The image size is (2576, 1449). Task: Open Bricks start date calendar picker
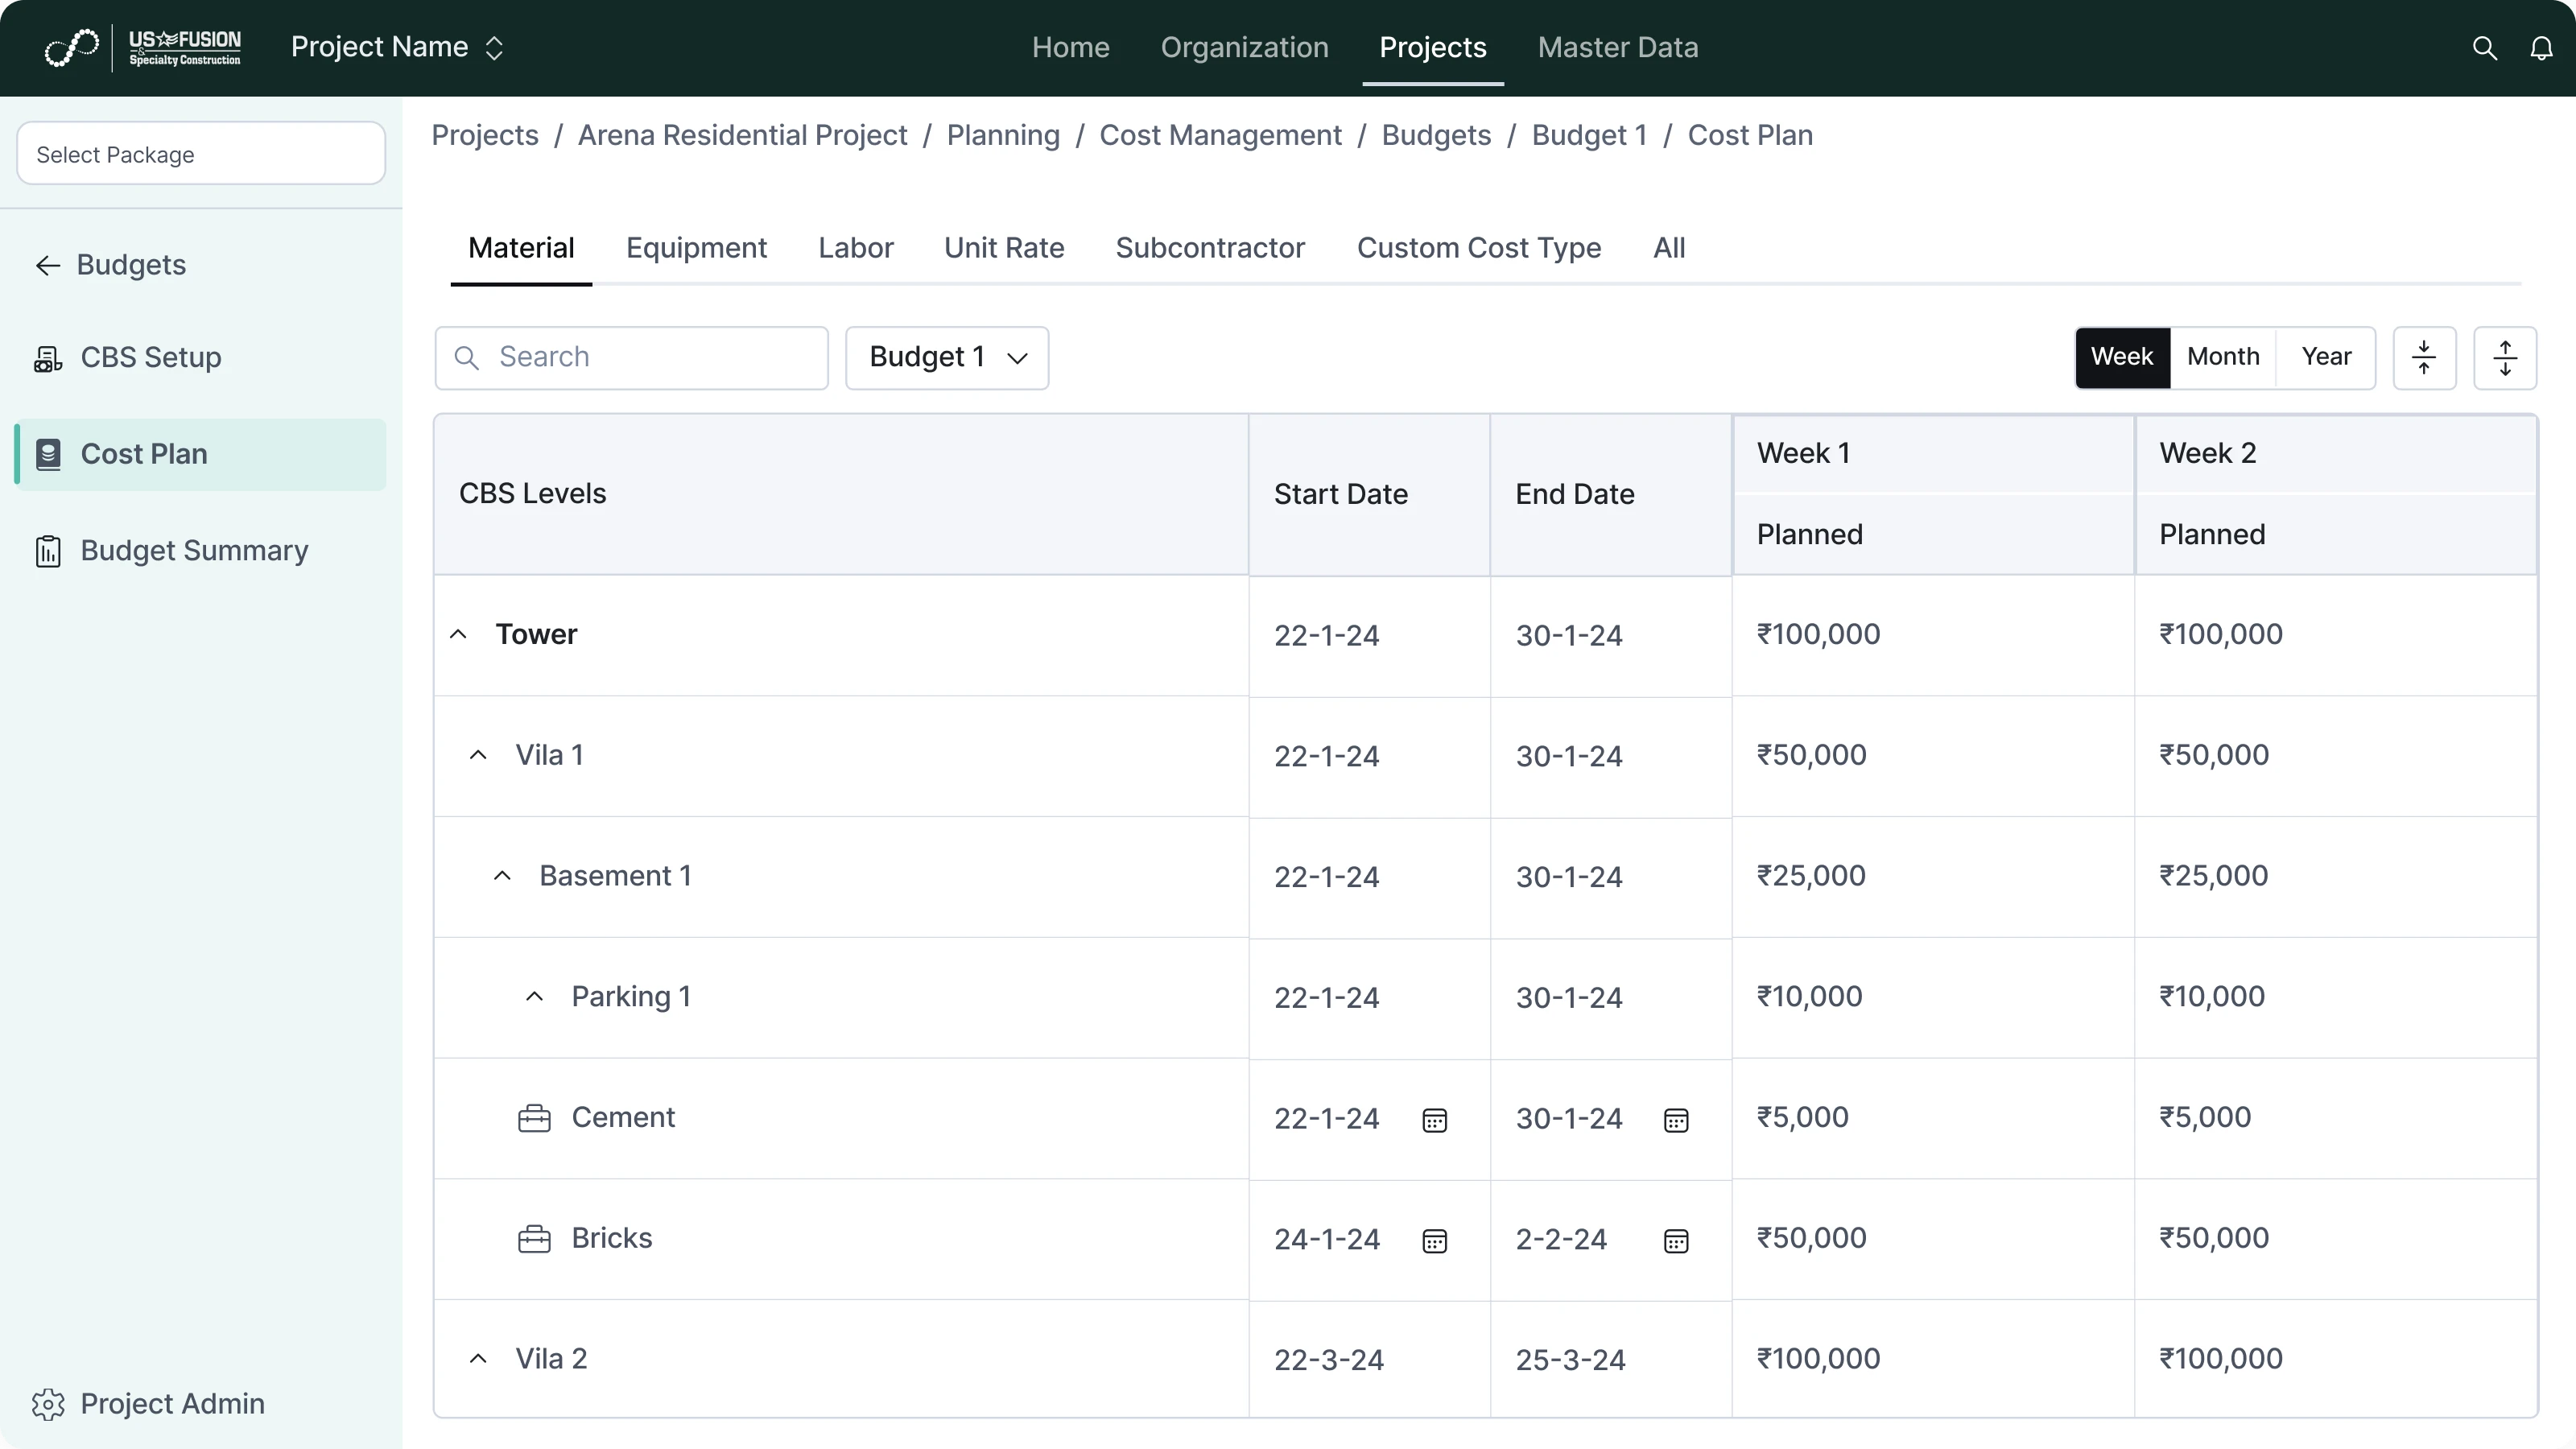tap(1434, 1240)
